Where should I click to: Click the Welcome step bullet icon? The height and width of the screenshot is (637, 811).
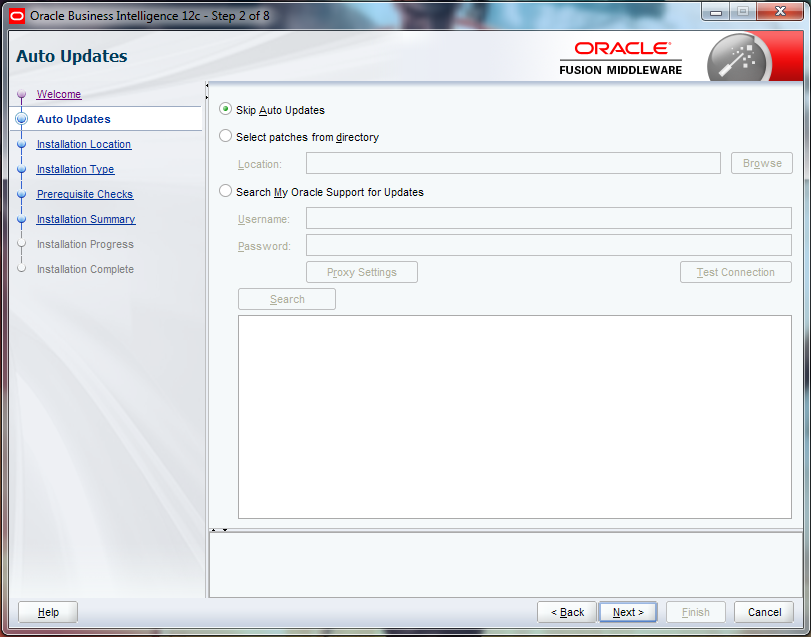point(21,94)
